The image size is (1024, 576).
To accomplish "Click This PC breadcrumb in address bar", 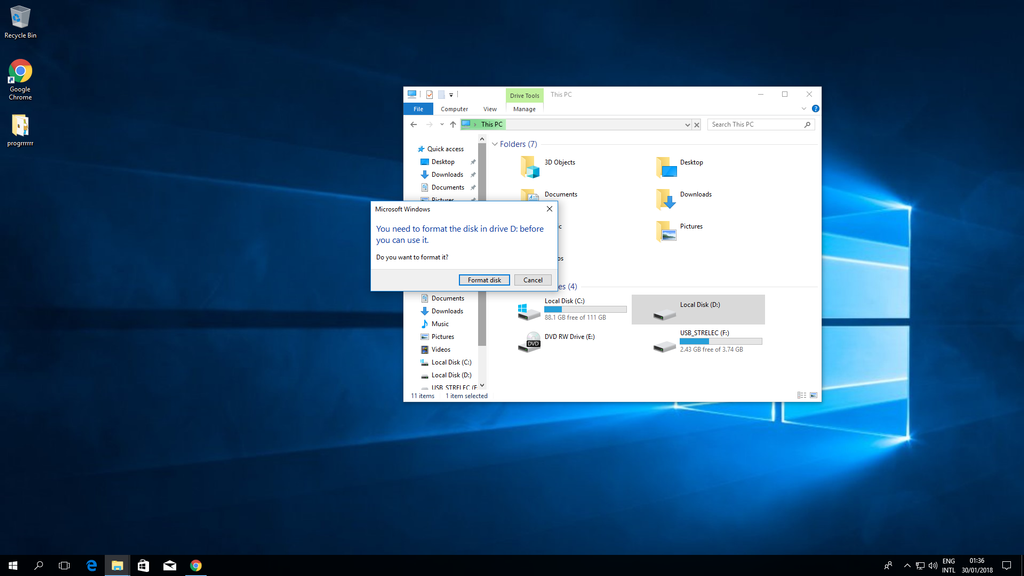I will pos(492,125).
